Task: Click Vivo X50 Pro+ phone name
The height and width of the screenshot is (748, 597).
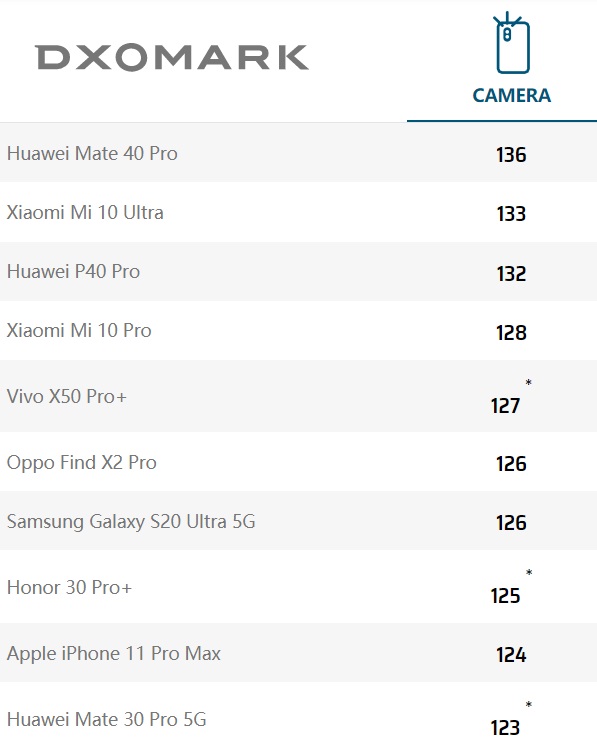Action: coord(67,396)
